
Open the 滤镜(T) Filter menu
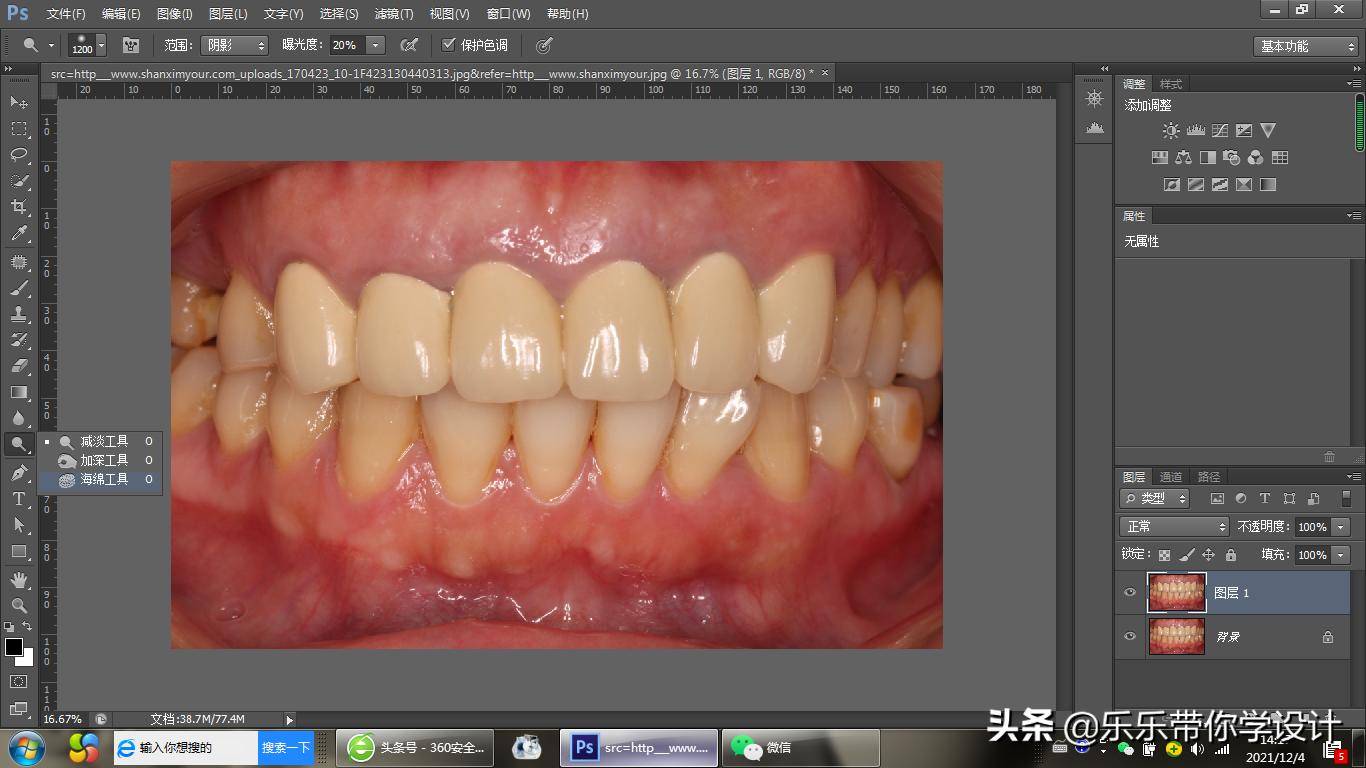tap(393, 14)
